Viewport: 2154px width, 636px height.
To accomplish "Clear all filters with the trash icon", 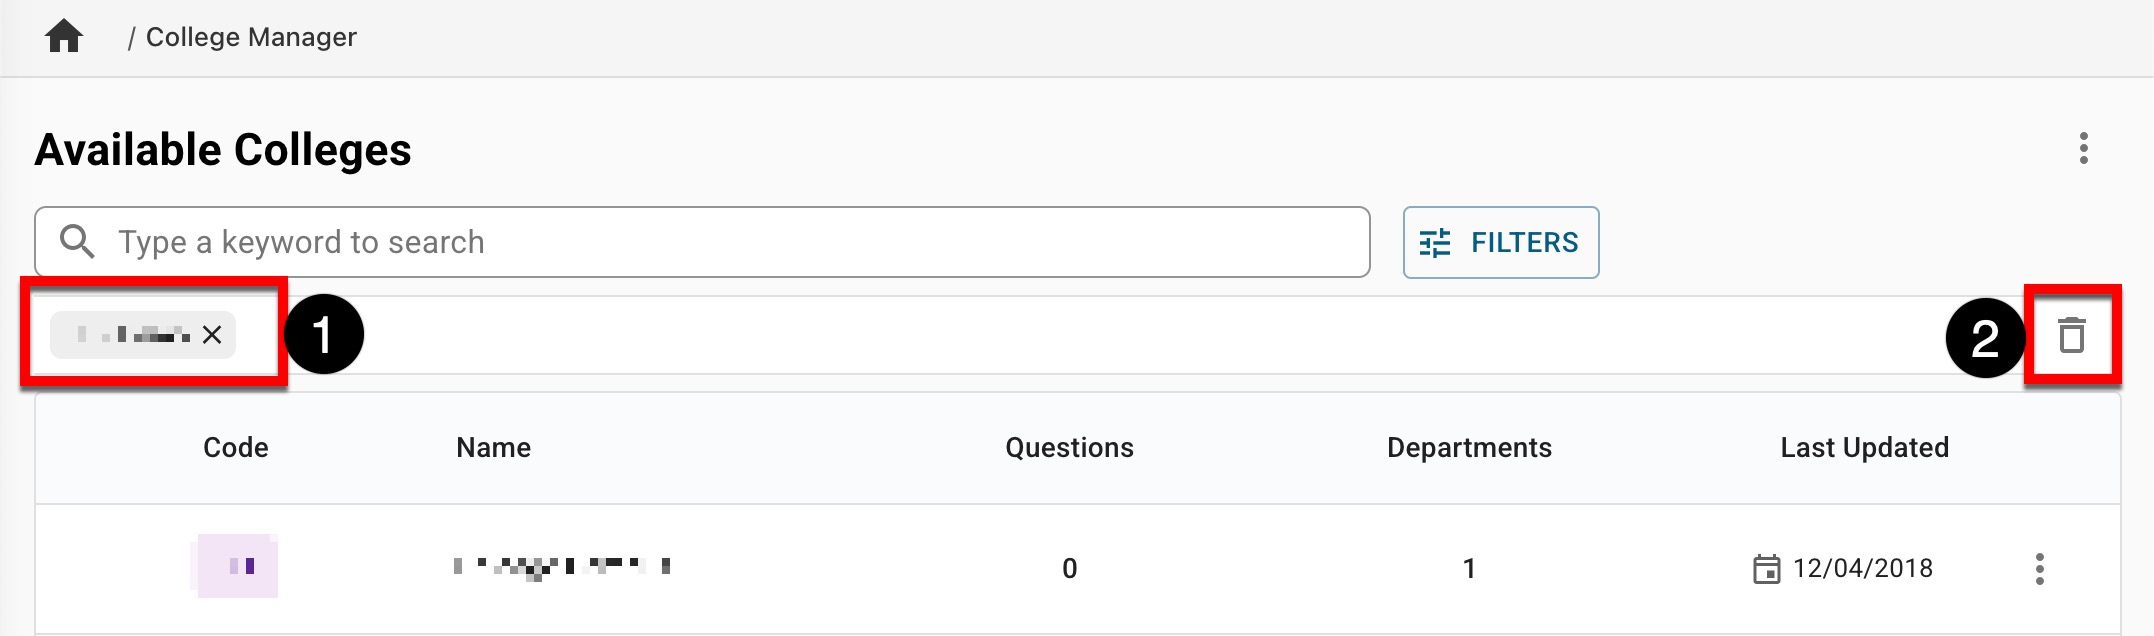I will (x=2072, y=335).
